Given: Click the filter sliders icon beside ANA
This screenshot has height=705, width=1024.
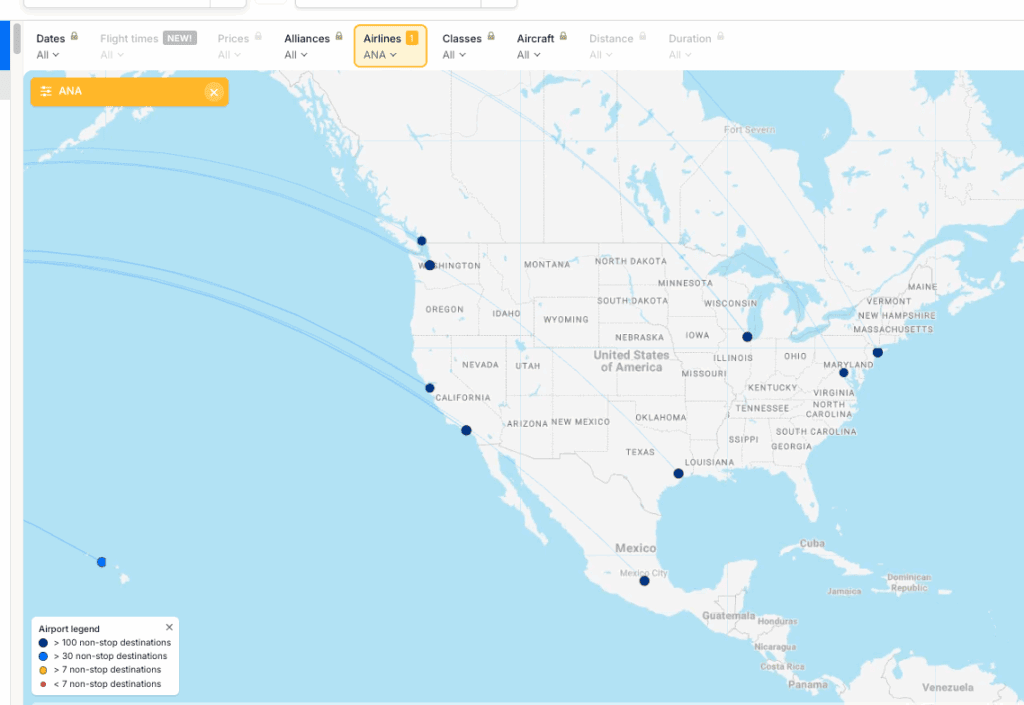Looking at the screenshot, I should (46, 92).
